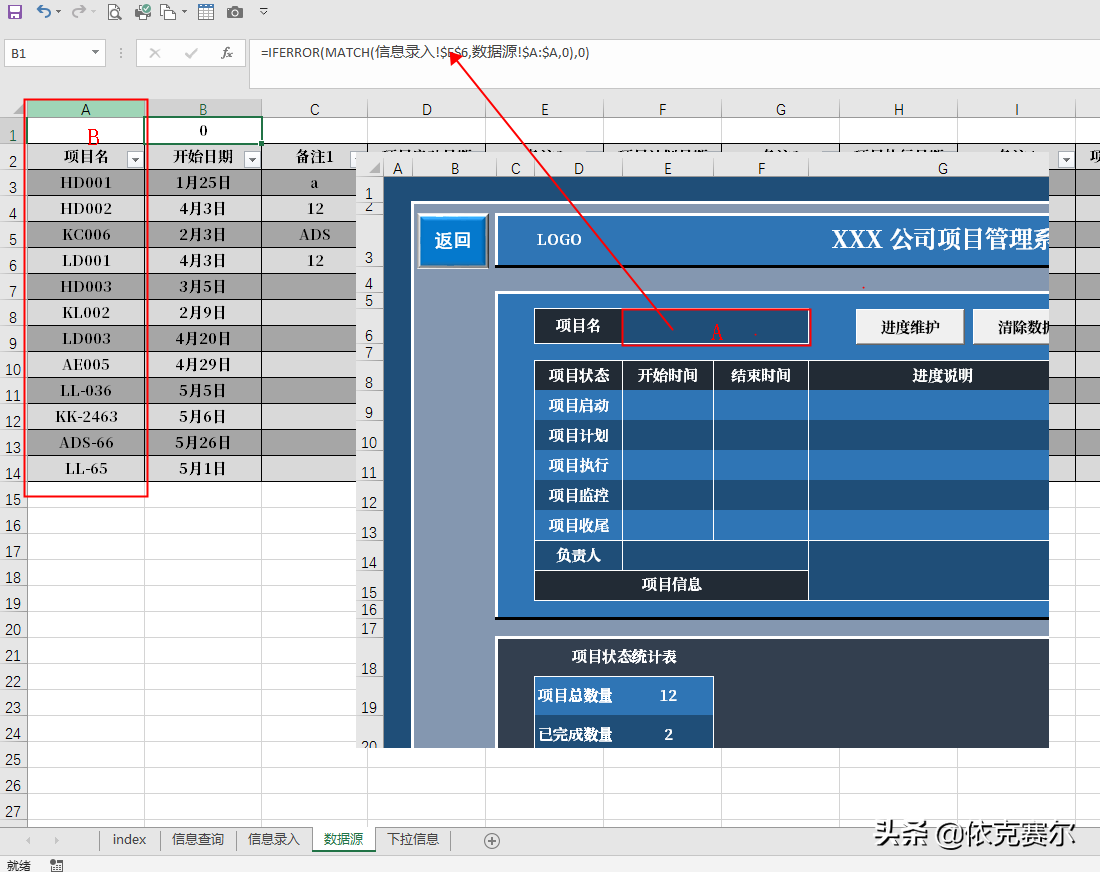Click the macro record icon in status bar
The width and height of the screenshot is (1100, 872).
click(57, 865)
